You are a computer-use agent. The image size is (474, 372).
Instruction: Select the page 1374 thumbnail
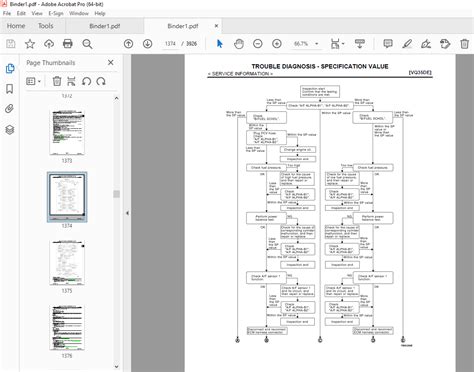click(x=67, y=197)
